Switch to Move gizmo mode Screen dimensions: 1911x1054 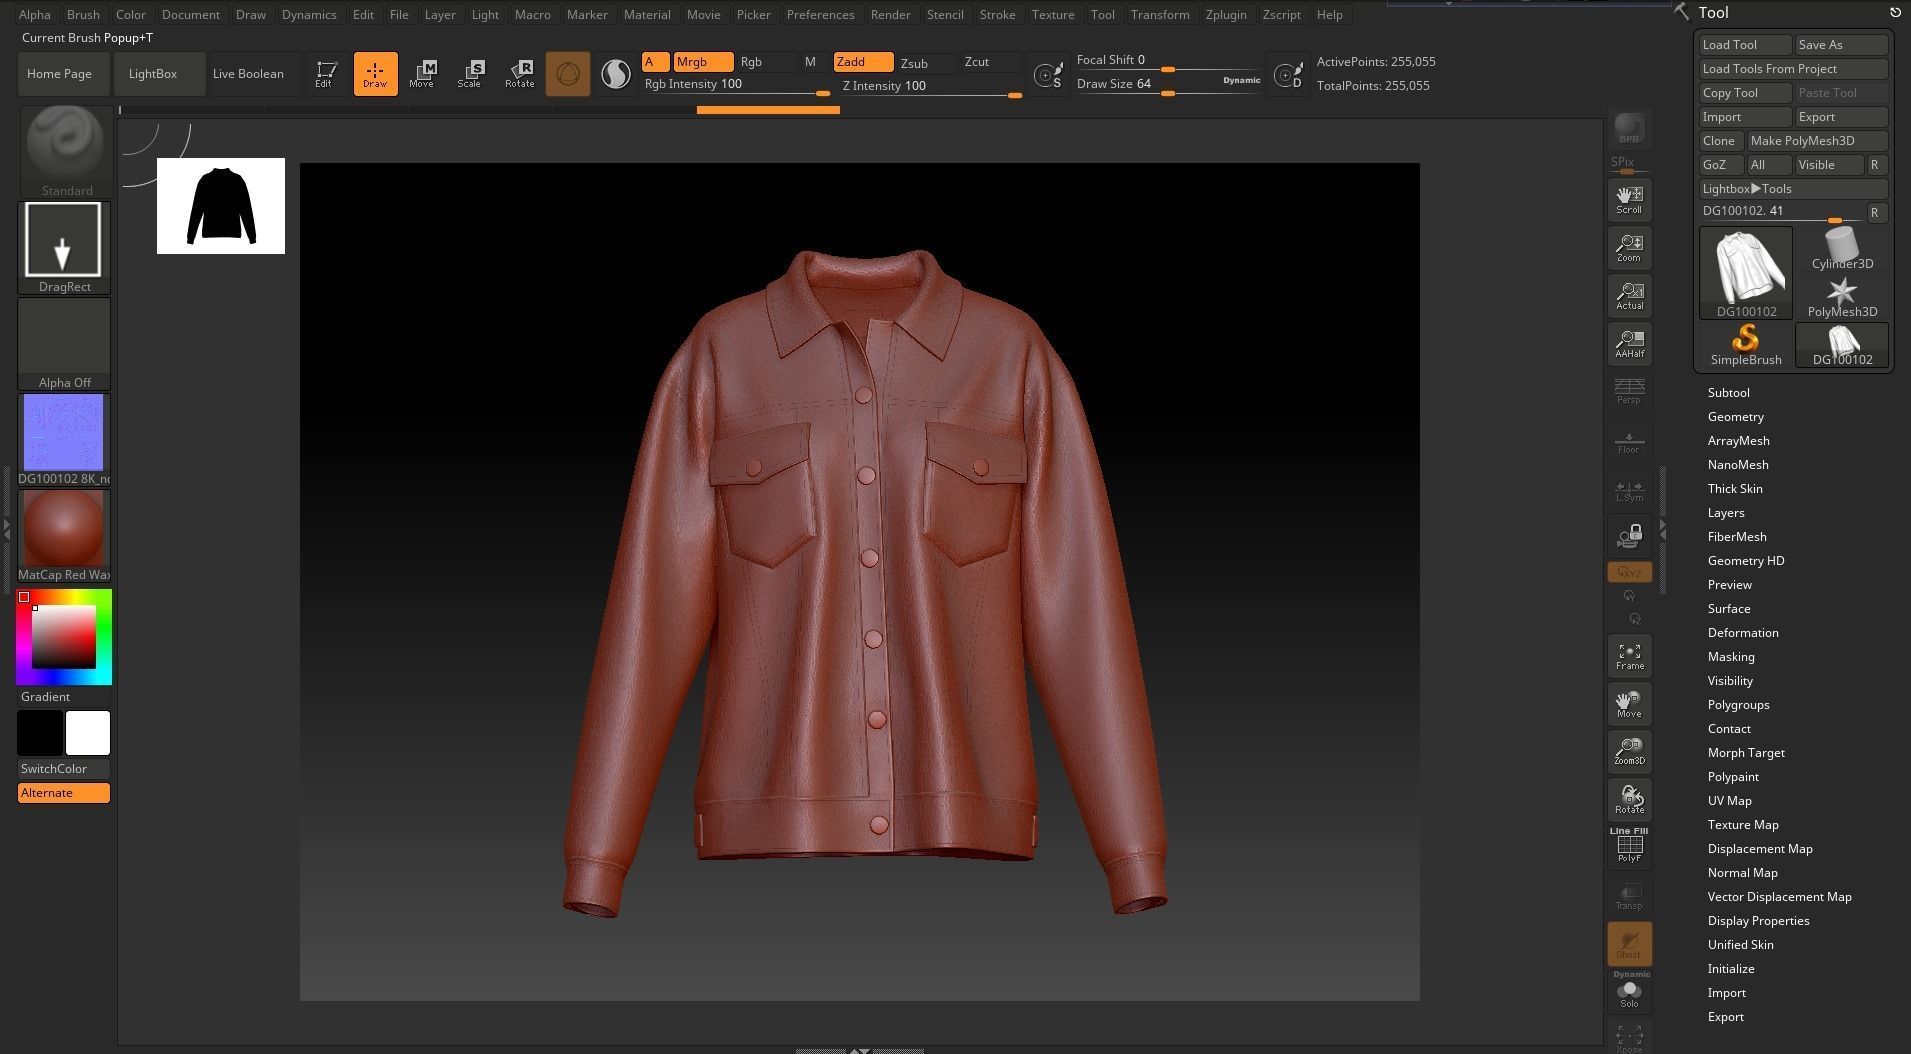click(422, 74)
